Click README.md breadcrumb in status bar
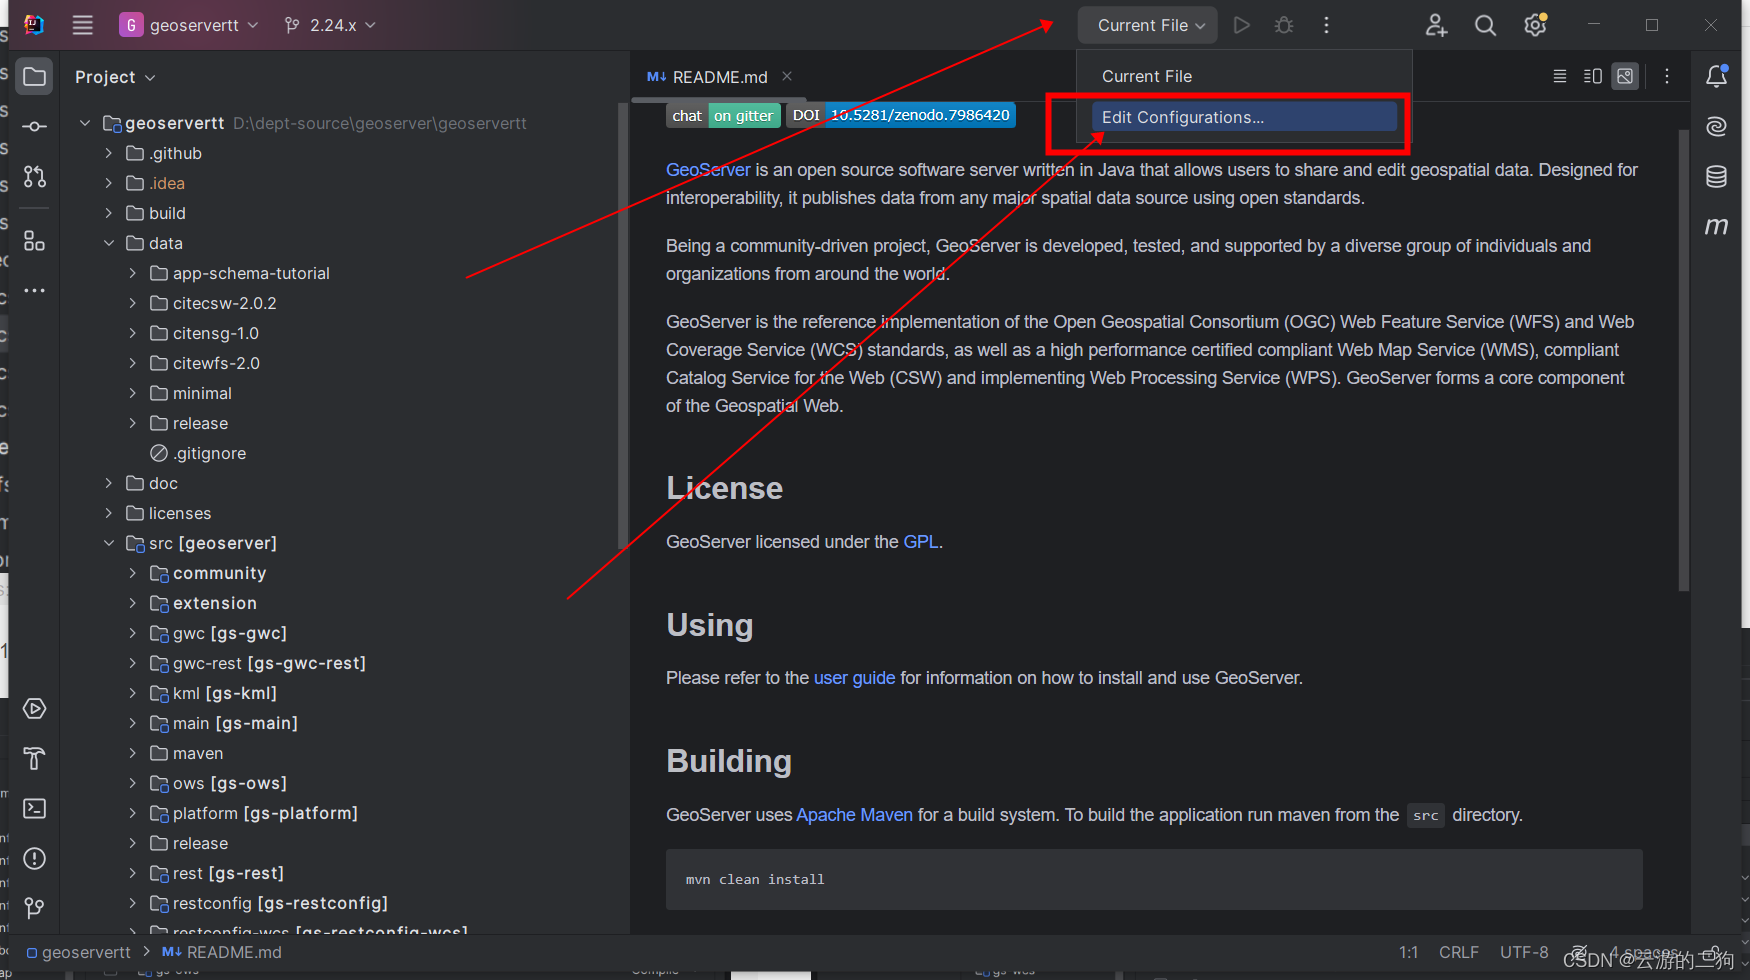 [222, 952]
